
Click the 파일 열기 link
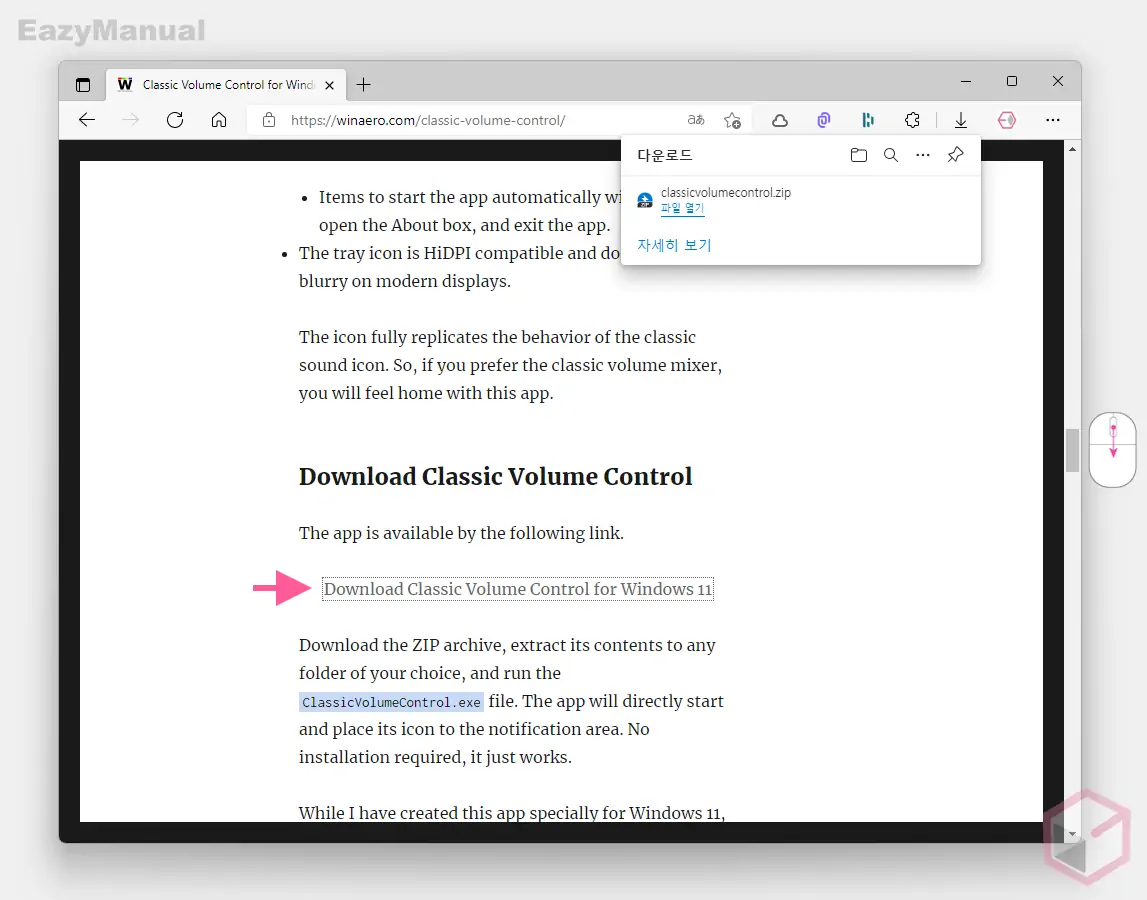pos(682,208)
